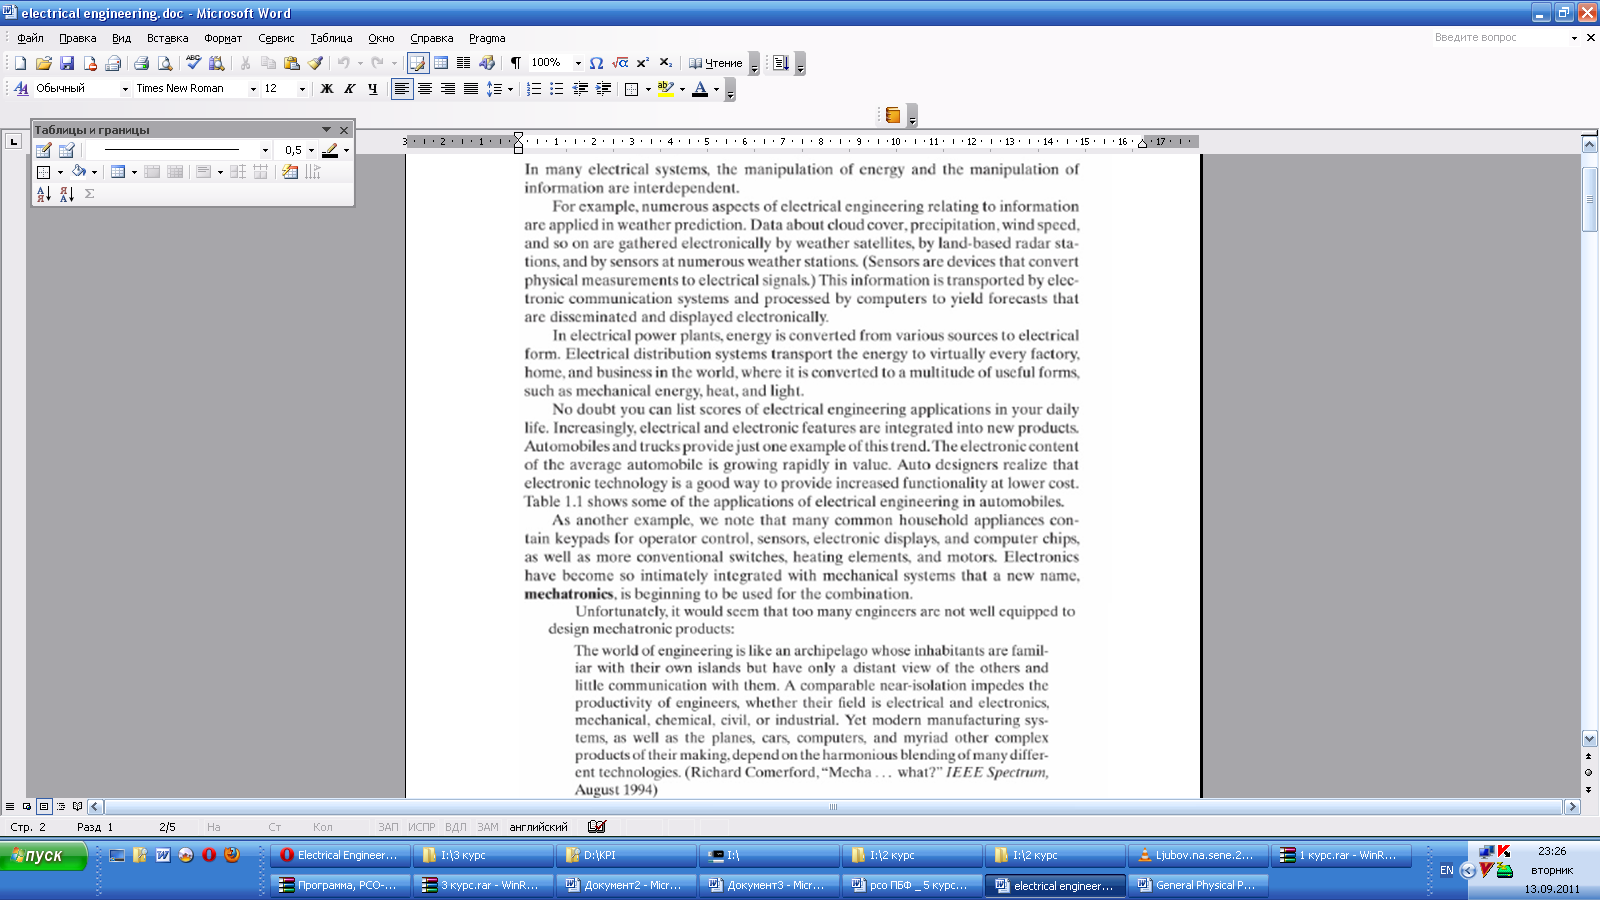The image size is (1600, 900).
Task: Increase paragraph indent
Action: [603, 89]
